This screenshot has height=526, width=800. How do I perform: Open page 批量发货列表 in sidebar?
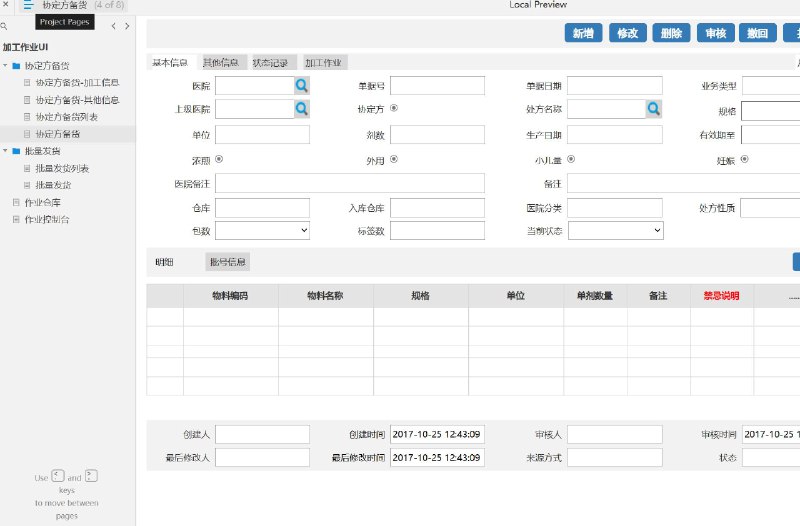[x=62, y=168]
